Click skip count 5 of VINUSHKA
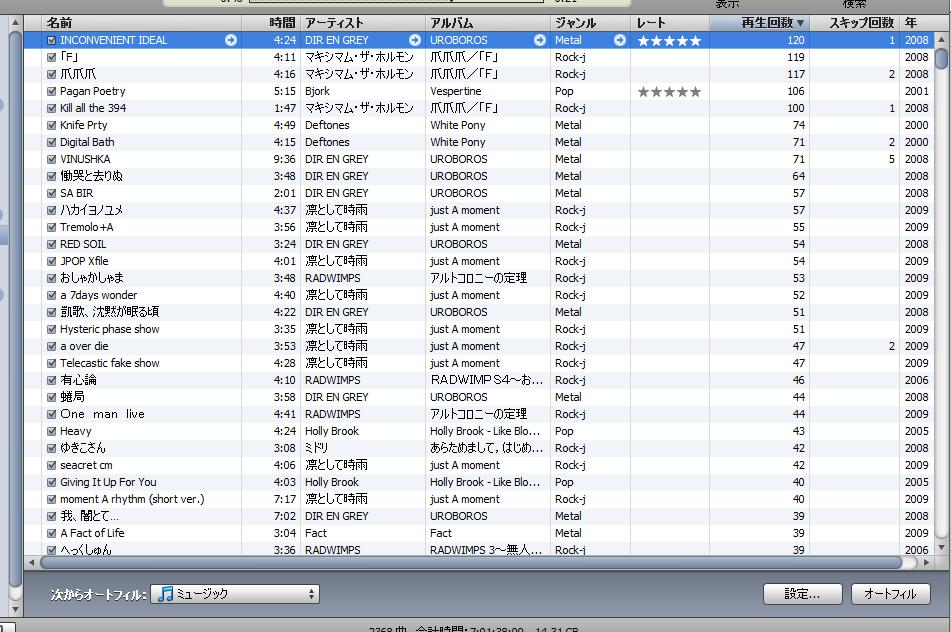The width and height of the screenshot is (951, 632). tap(892, 160)
